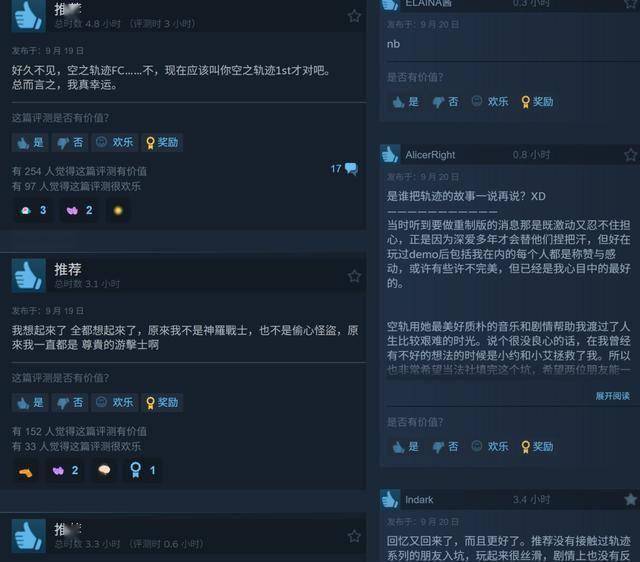Click the brain award icon on the 神羅戰士 review
640x562 pixels.
(x=104, y=470)
